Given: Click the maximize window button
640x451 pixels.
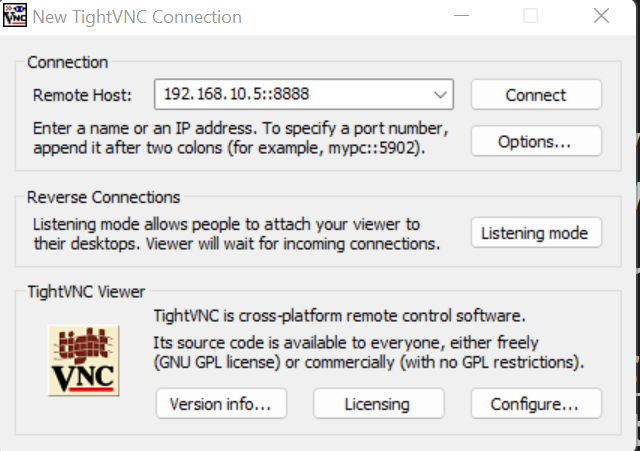Looking at the screenshot, I should pos(530,16).
